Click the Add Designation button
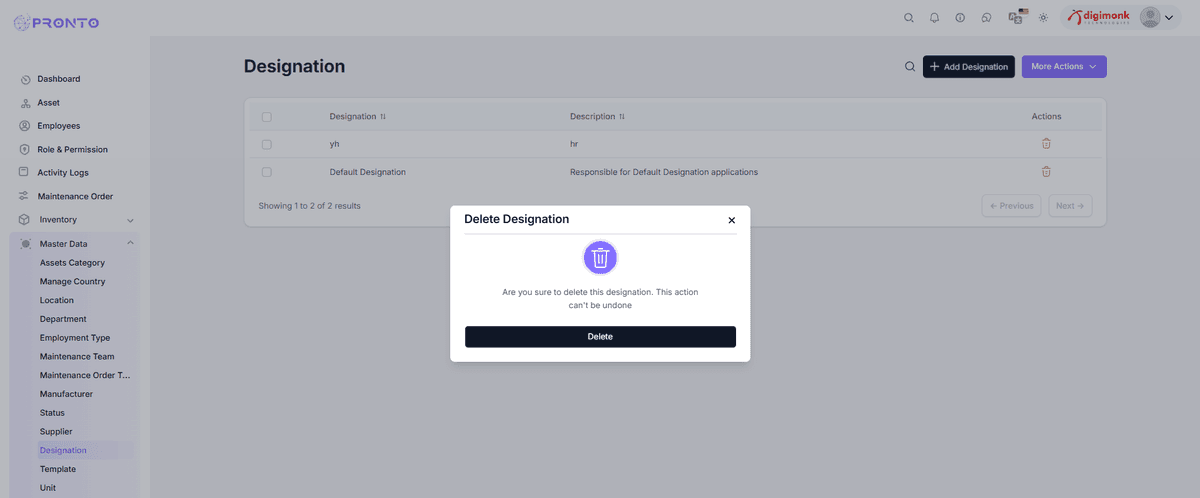The width and height of the screenshot is (1200, 498). pos(968,67)
